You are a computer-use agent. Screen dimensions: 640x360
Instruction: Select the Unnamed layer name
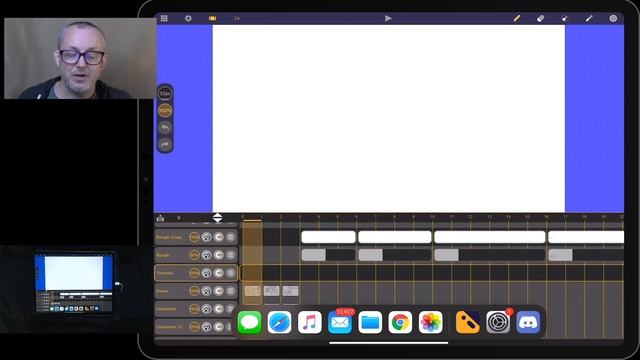pyautogui.click(x=166, y=309)
